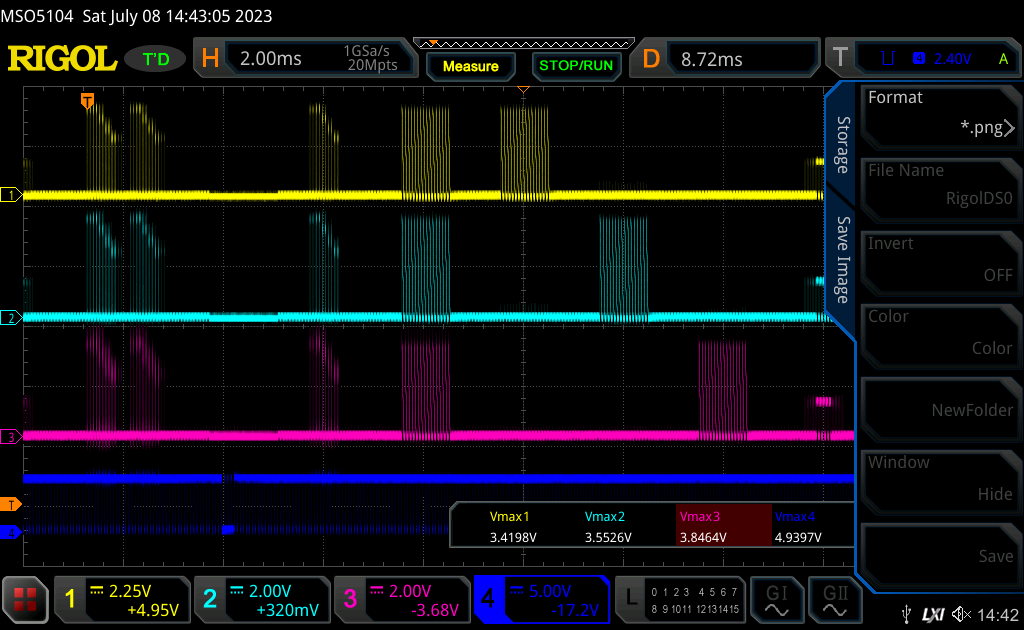Click the USB connection status icon
Viewport: 1024px width, 630px height.
coord(906,614)
